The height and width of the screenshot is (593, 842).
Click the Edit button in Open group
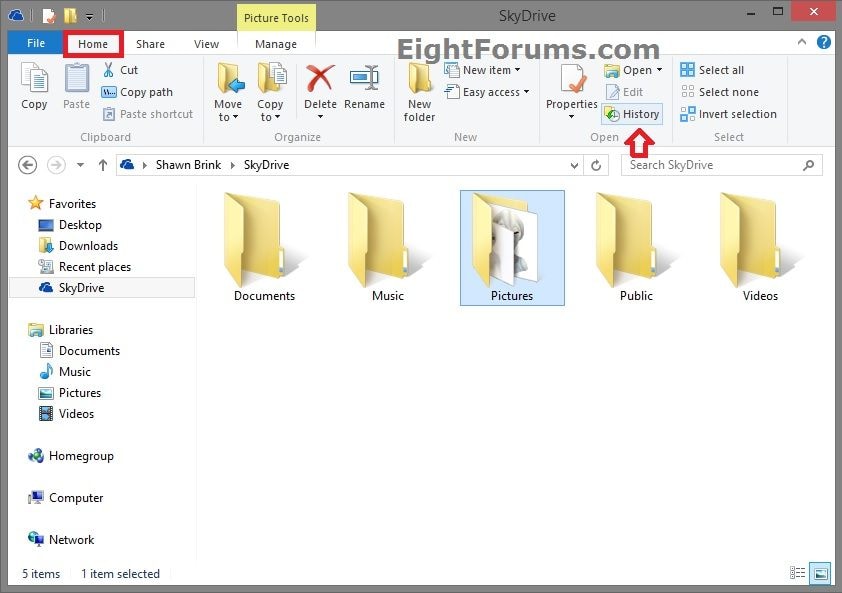point(625,92)
